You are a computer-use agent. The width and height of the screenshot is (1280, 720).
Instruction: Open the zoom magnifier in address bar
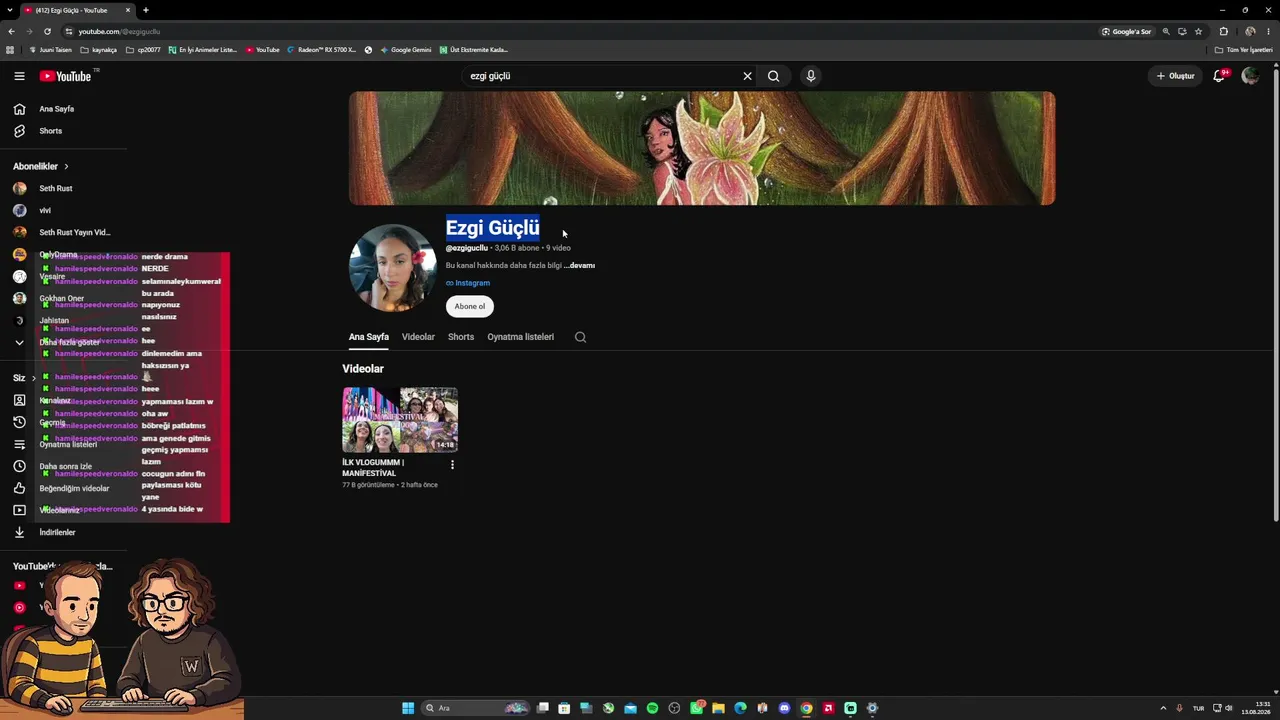(x=1166, y=31)
